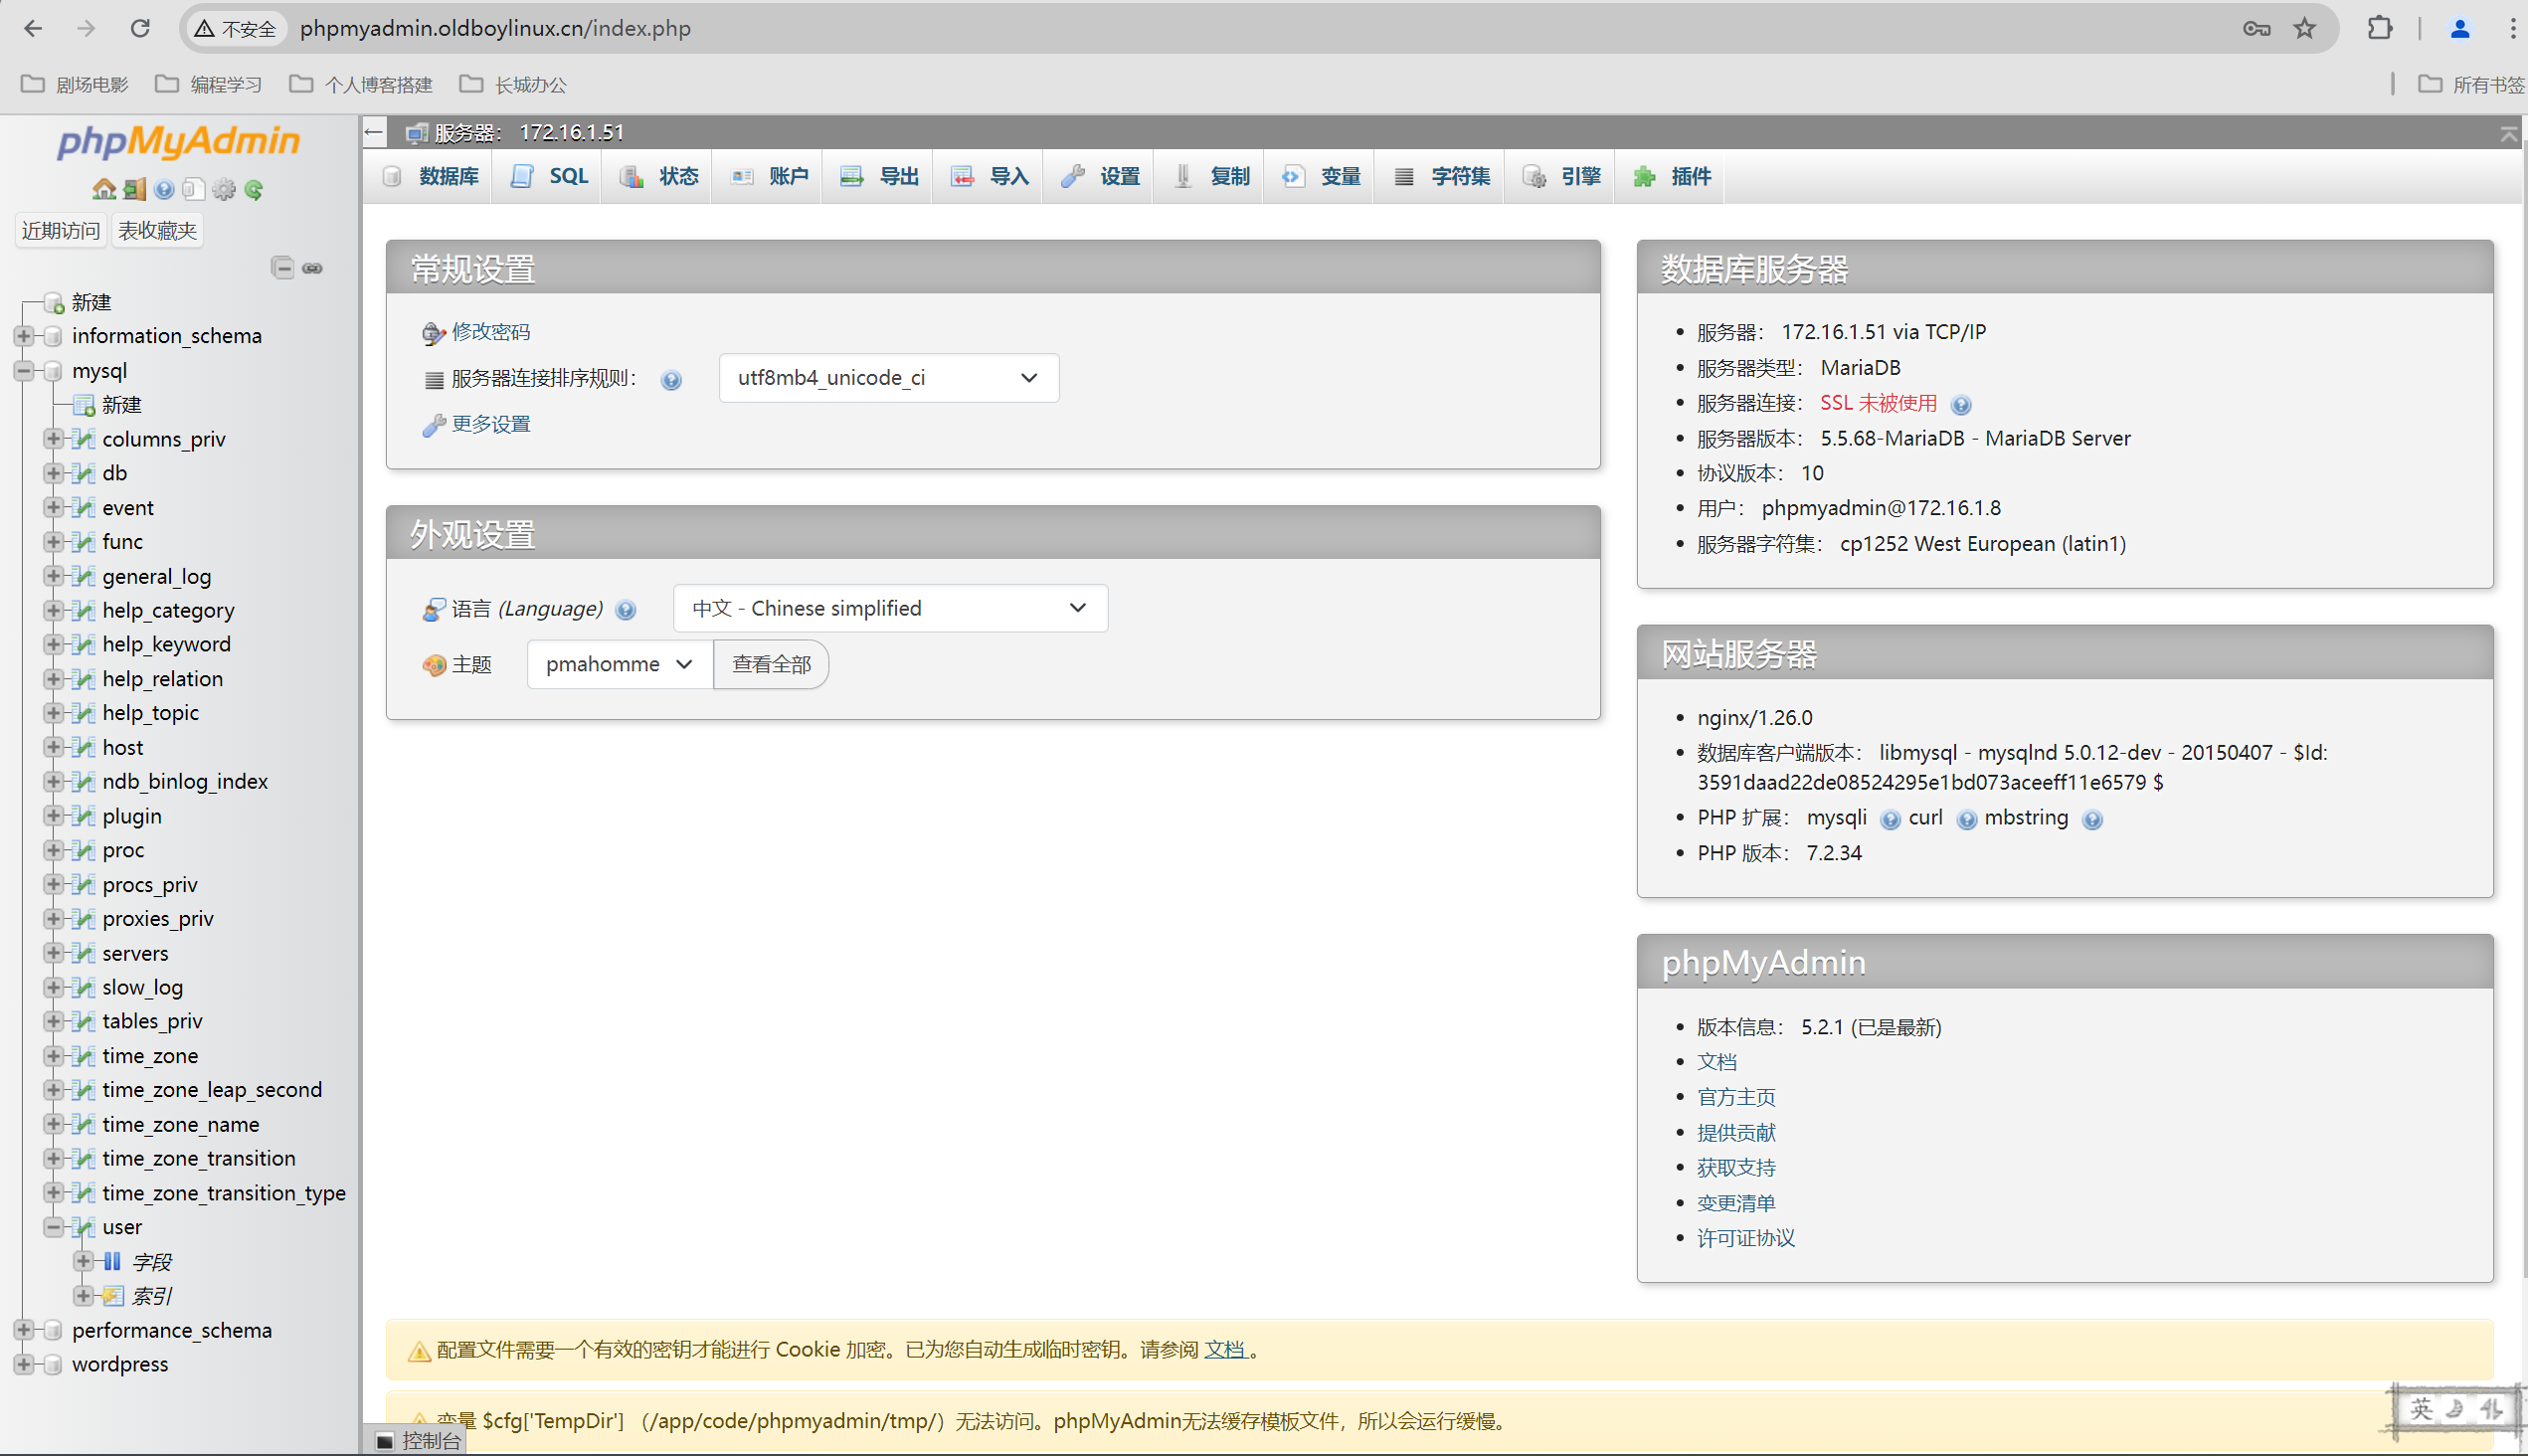The image size is (2528, 1456).
Task: Click the log out door icon in sidebar
Action: pyautogui.click(x=134, y=189)
